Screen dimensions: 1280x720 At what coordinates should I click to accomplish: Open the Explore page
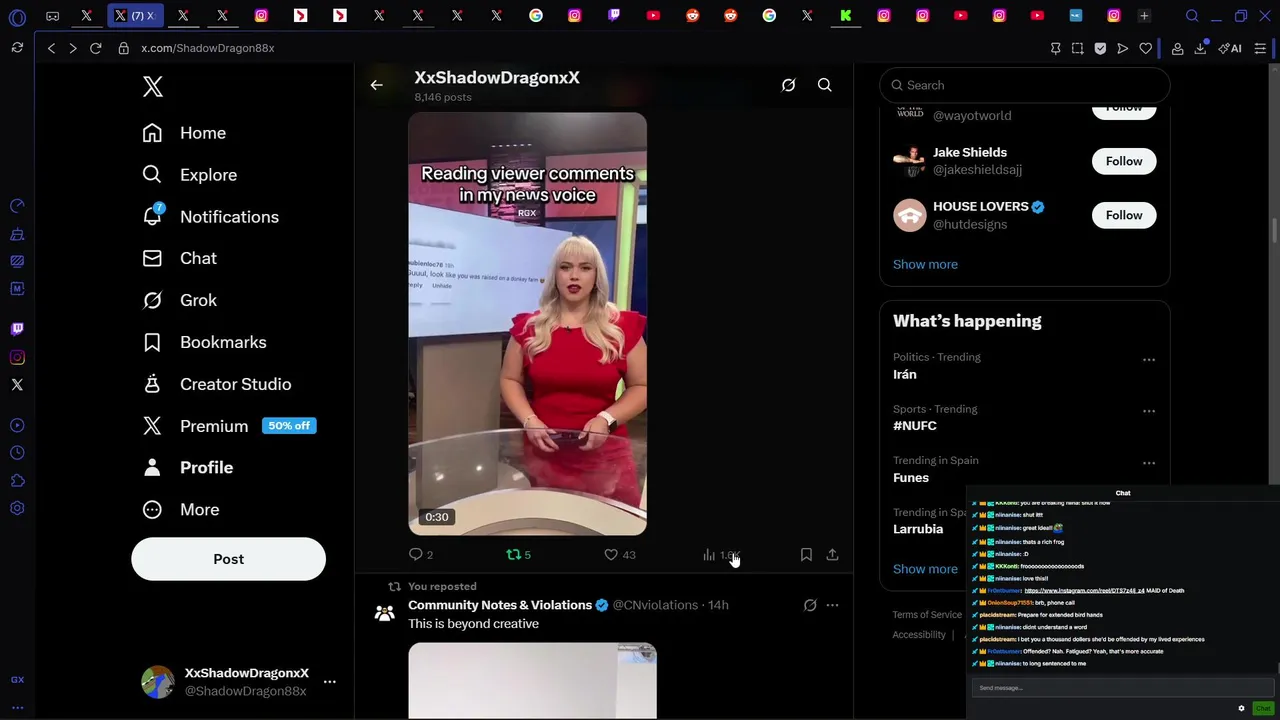189,175
